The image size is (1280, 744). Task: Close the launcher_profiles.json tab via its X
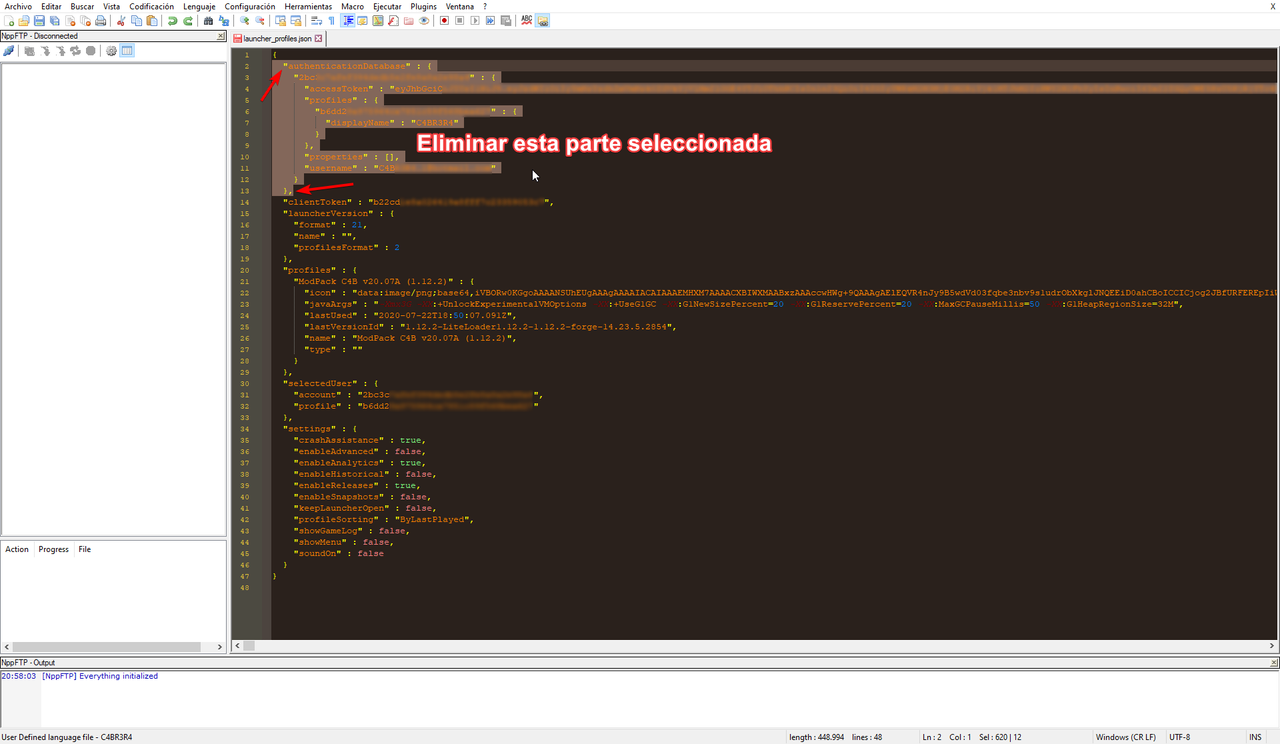pyautogui.click(x=319, y=38)
